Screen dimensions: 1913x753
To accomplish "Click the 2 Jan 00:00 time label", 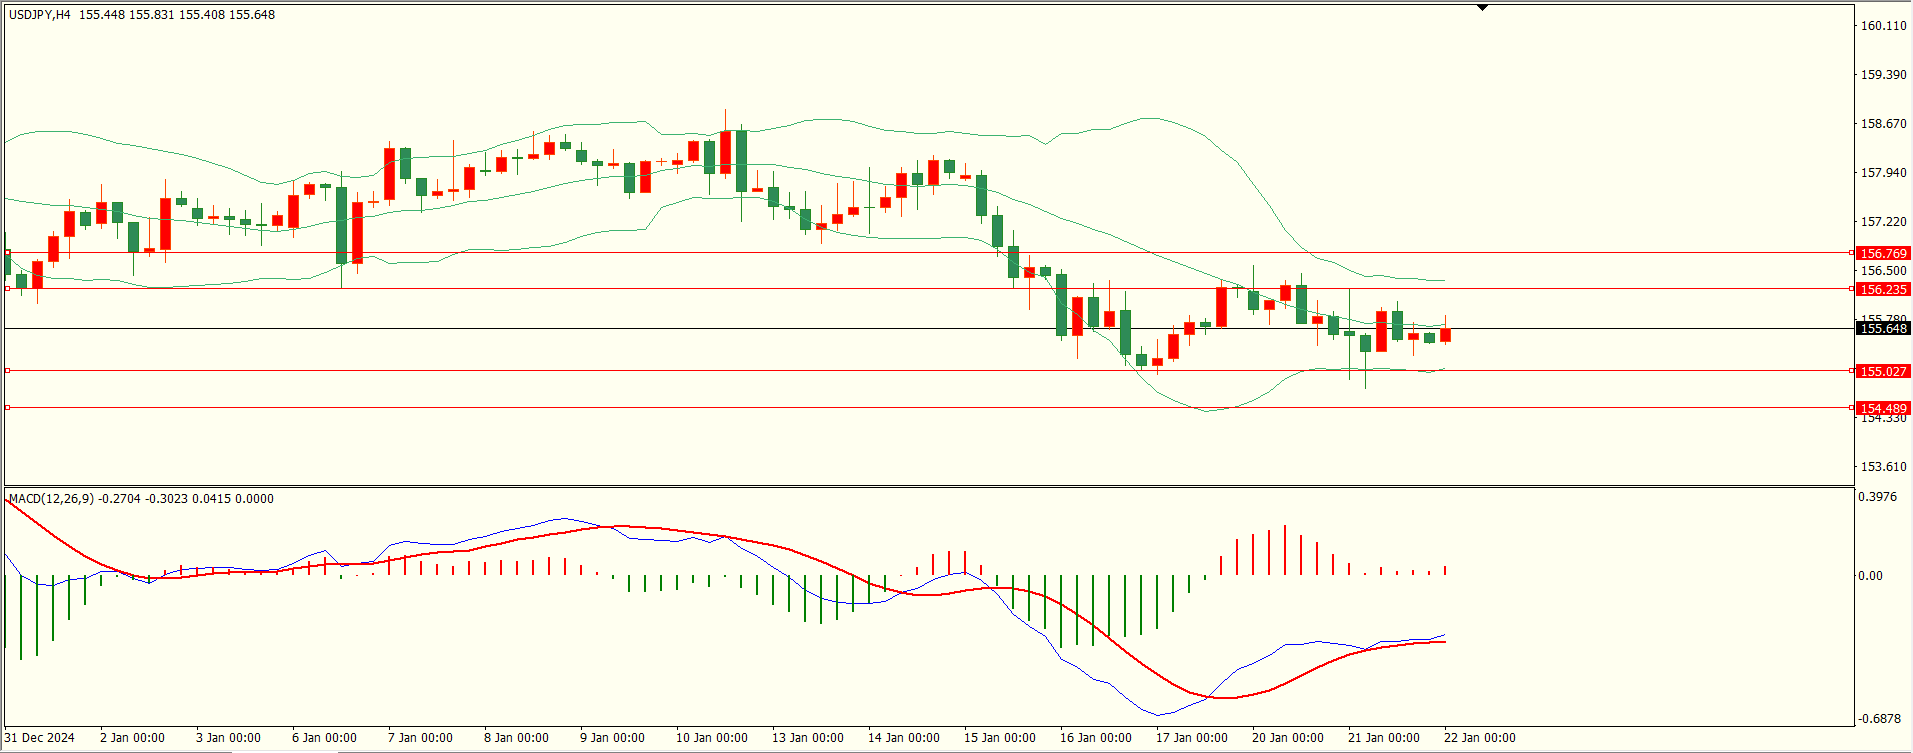I will tap(132, 738).
